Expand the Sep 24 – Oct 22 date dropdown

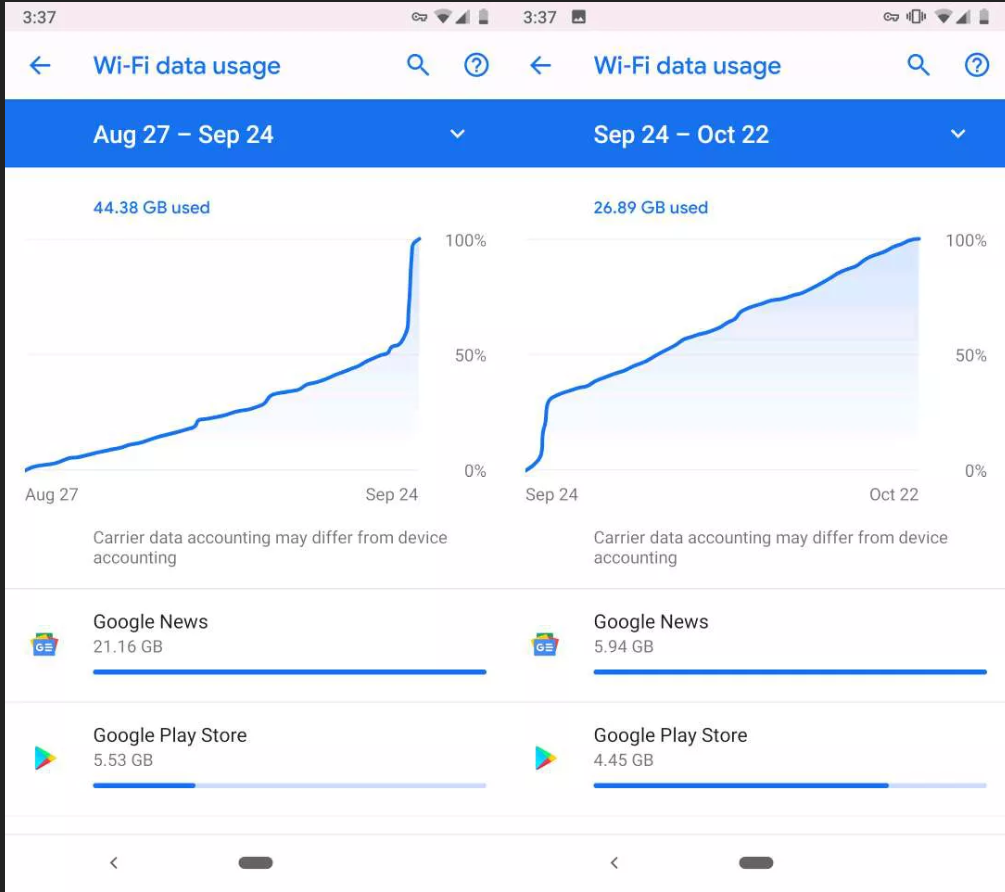(957, 134)
